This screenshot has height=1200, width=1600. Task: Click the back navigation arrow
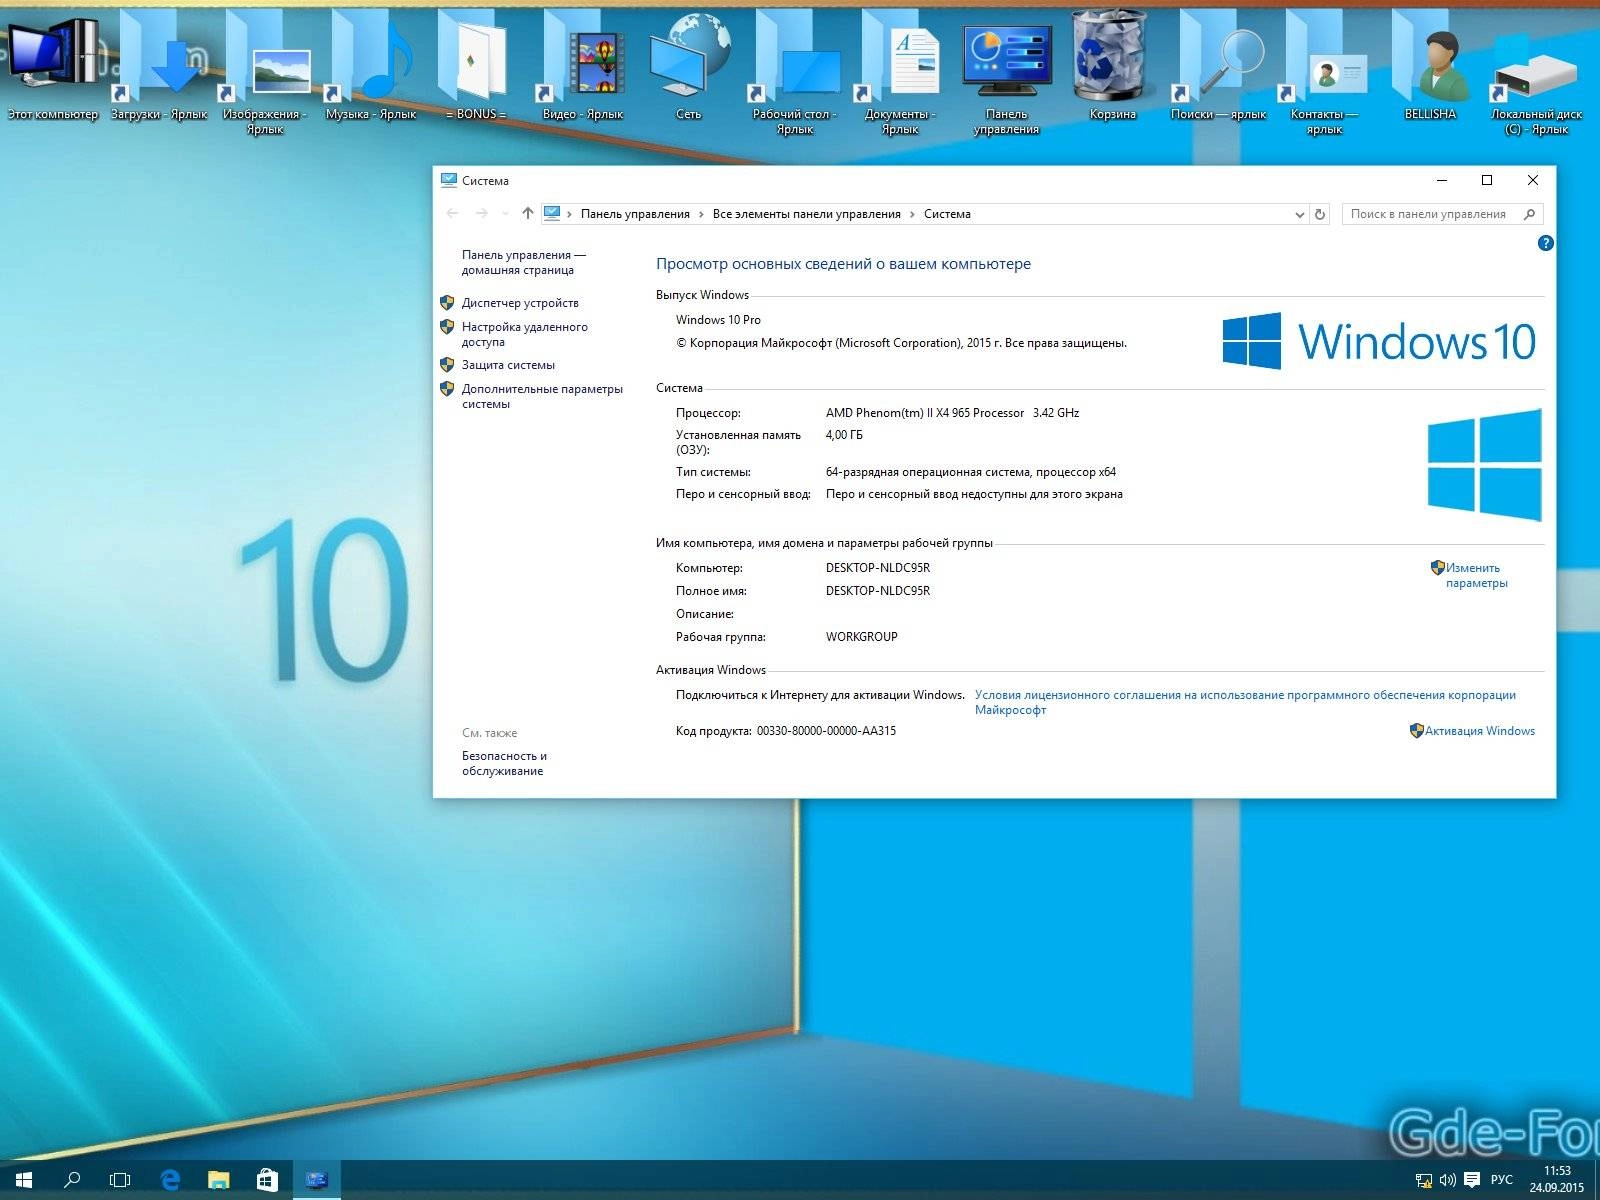click(452, 213)
